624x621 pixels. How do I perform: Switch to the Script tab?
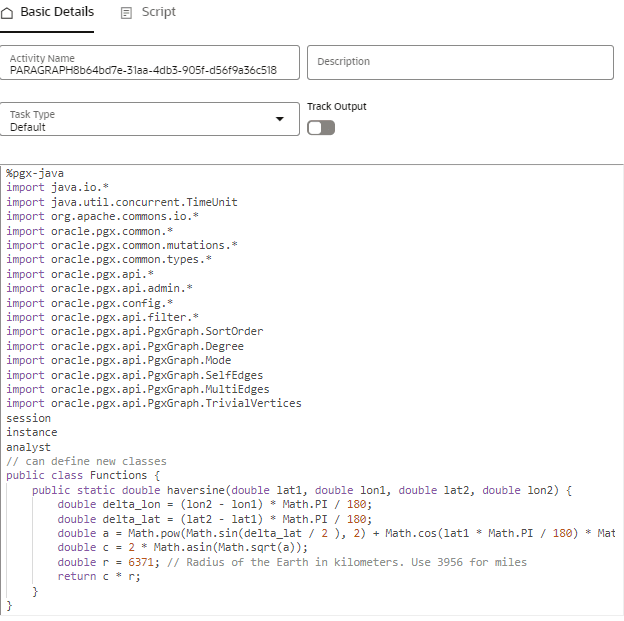(148, 12)
